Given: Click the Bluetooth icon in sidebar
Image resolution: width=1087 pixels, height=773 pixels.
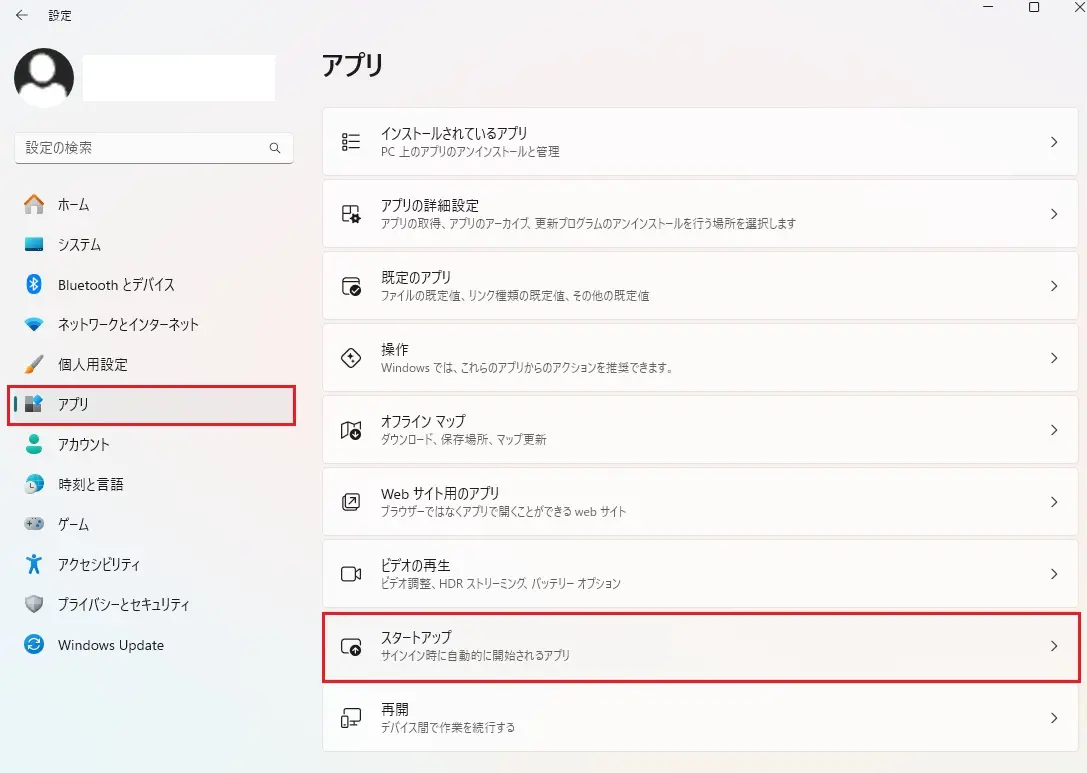Looking at the screenshot, I should 33,284.
